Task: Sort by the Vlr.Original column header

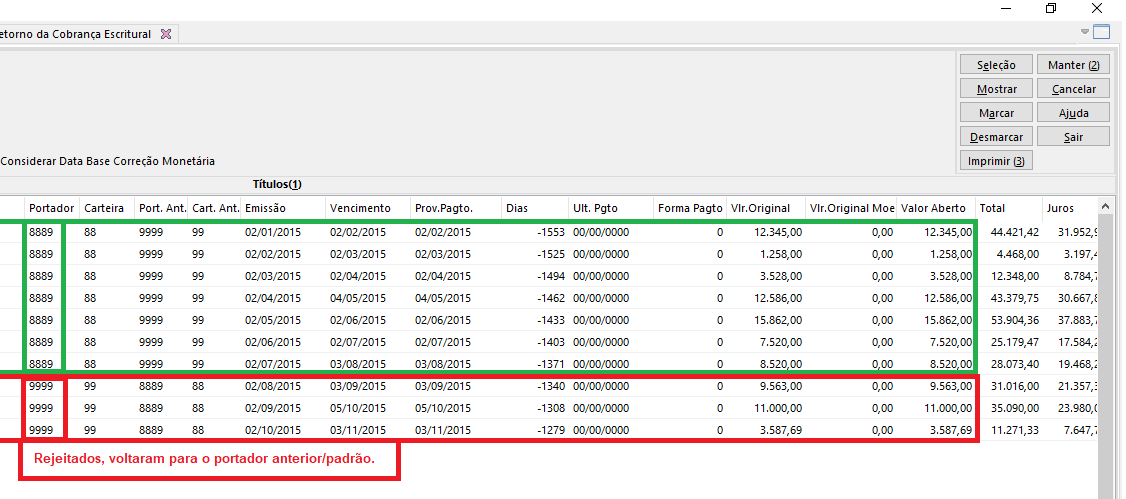Action: (766, 208)
